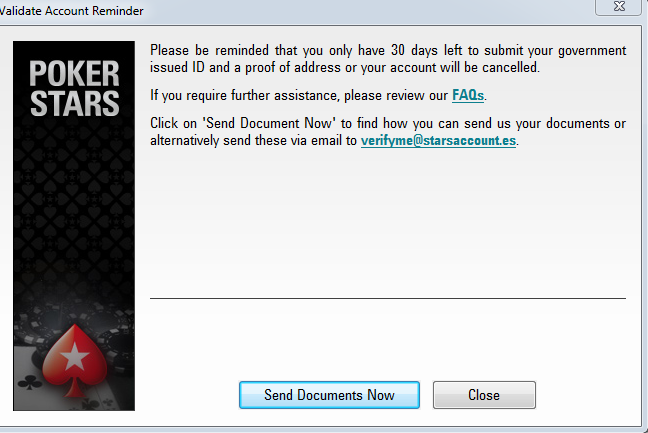648x433 pixels.
Task: Click the word STARS in the logo
Action: coord(75,103)
